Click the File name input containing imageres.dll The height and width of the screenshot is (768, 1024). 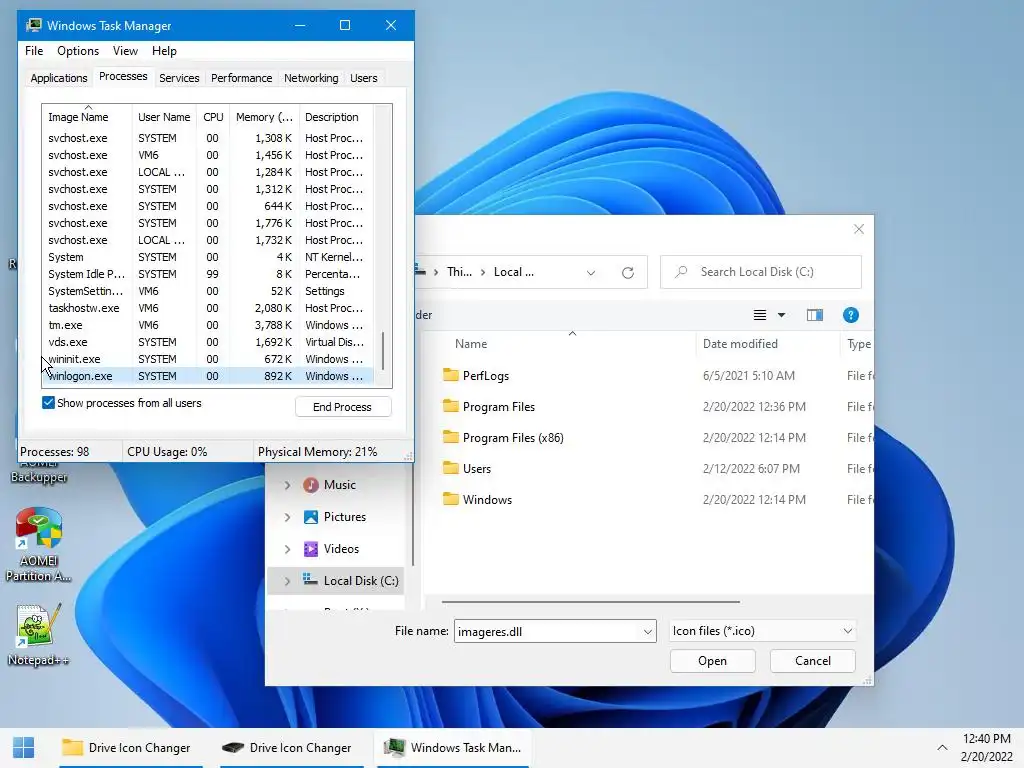[x=547, y=632]
